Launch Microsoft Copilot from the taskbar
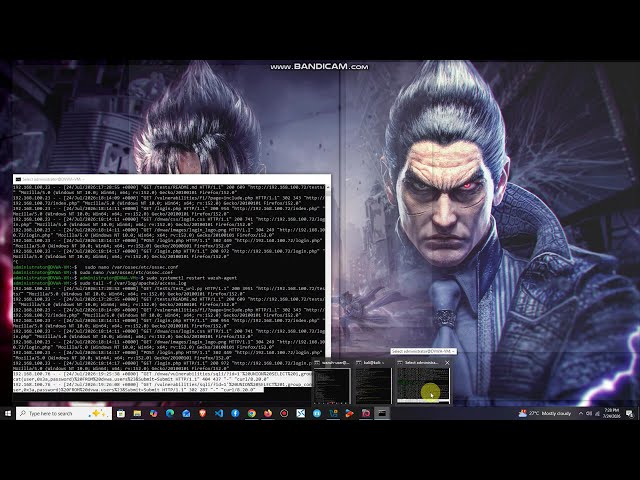 [153, 413]
